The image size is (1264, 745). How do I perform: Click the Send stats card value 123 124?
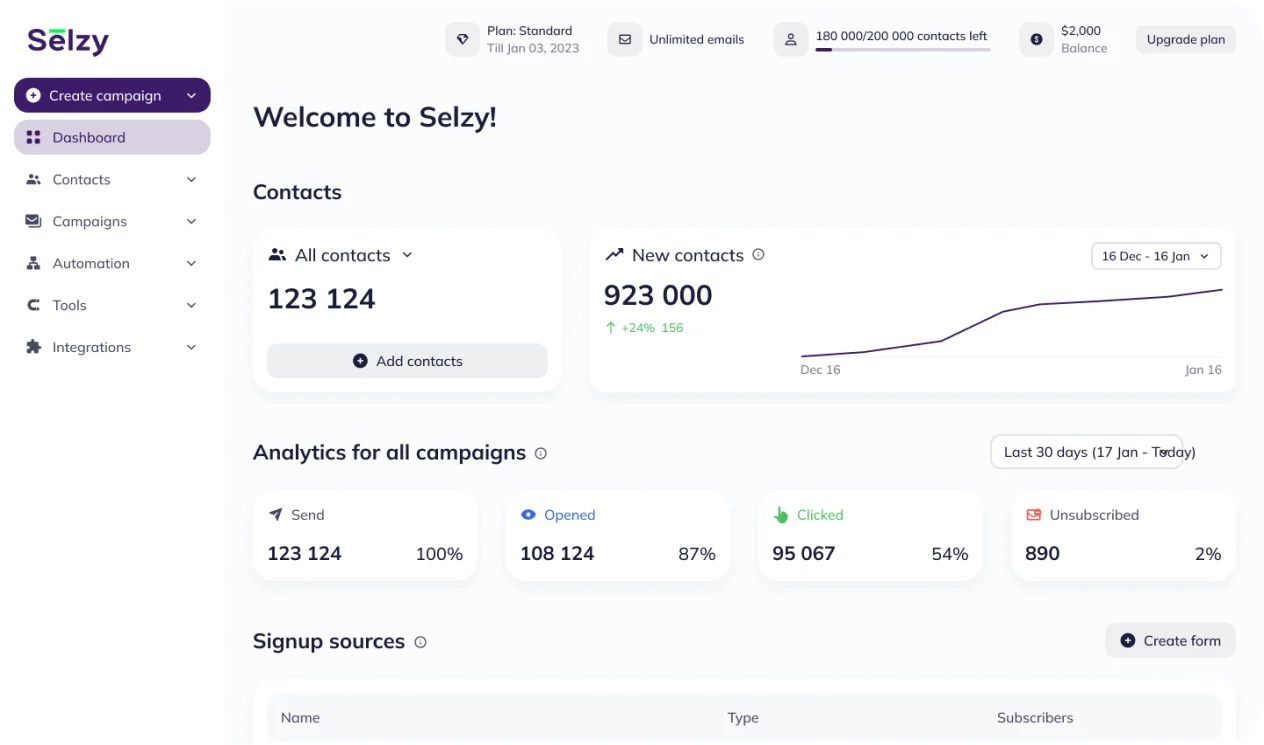(305, 554)
